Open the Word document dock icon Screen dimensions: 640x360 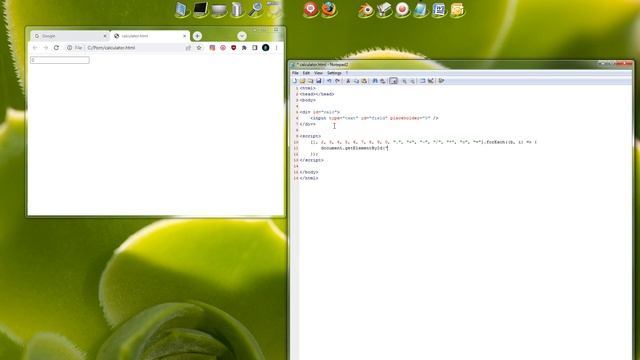(439, 9)
